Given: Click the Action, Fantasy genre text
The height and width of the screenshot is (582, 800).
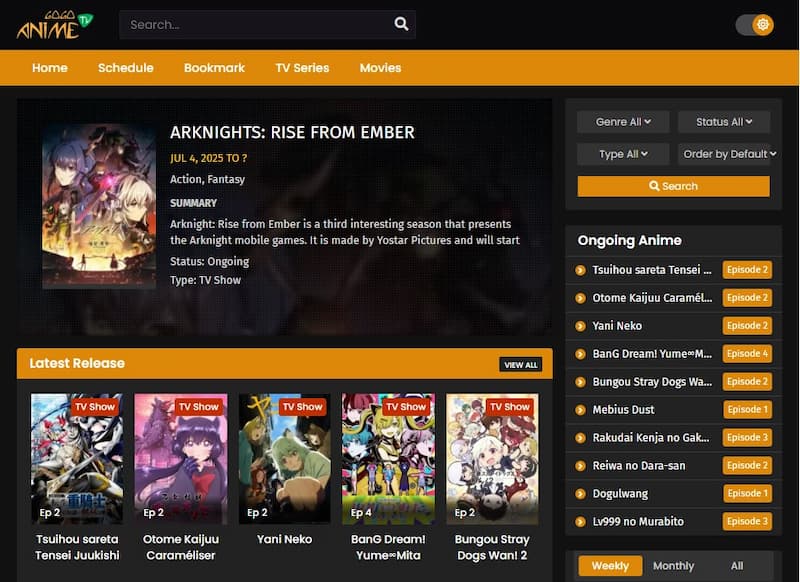Looking at the screenshot, I should tap(207, 180).
